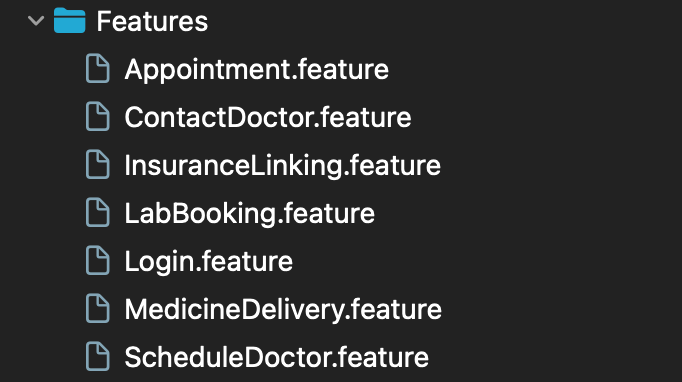Select the Features folder label
Image resolution: width=682 pixels, height=382 pixels.
pyautogui.click(x=152, y=21)
